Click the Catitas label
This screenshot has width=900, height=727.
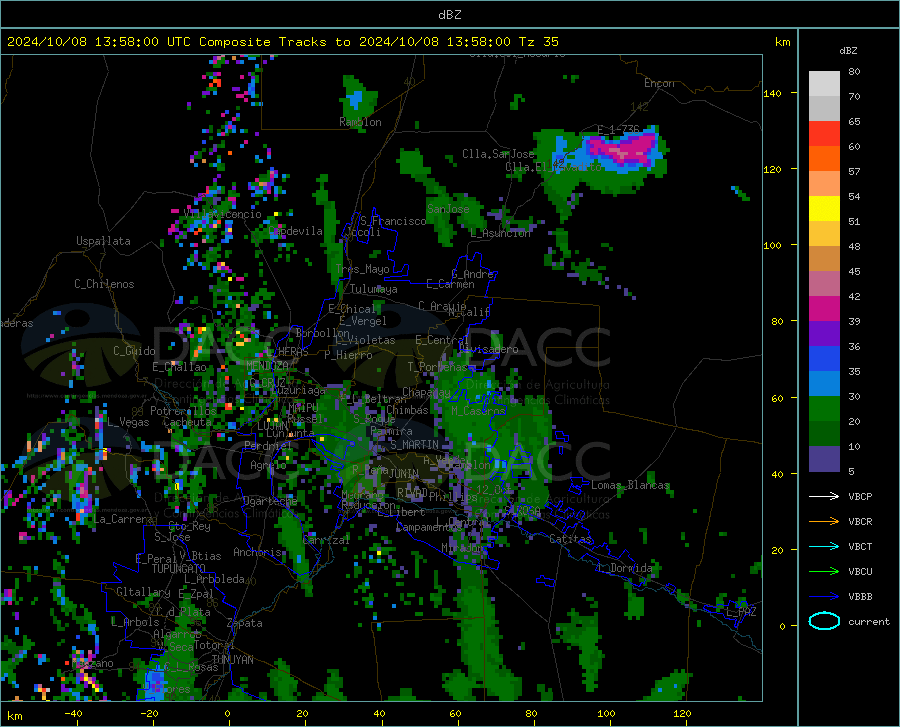pyautogui.click(x=571, y=539)
